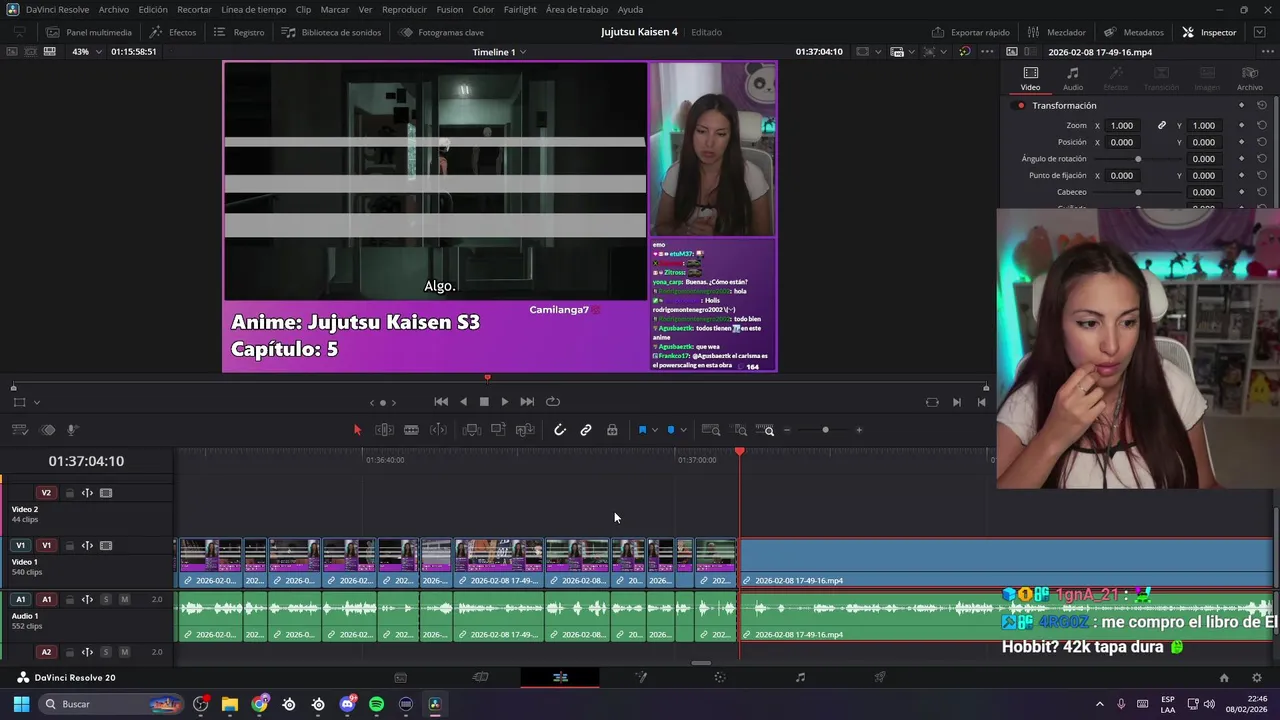Screen dimensions: 1280x720
Task: Open the Audio tab in Inspector
Action: coord(1072,79)
